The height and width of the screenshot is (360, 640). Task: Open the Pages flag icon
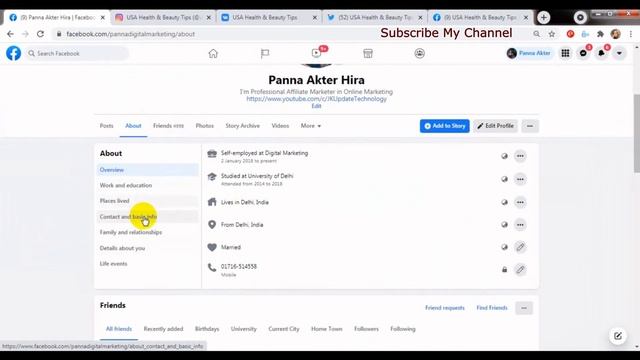tap(265, 53)
